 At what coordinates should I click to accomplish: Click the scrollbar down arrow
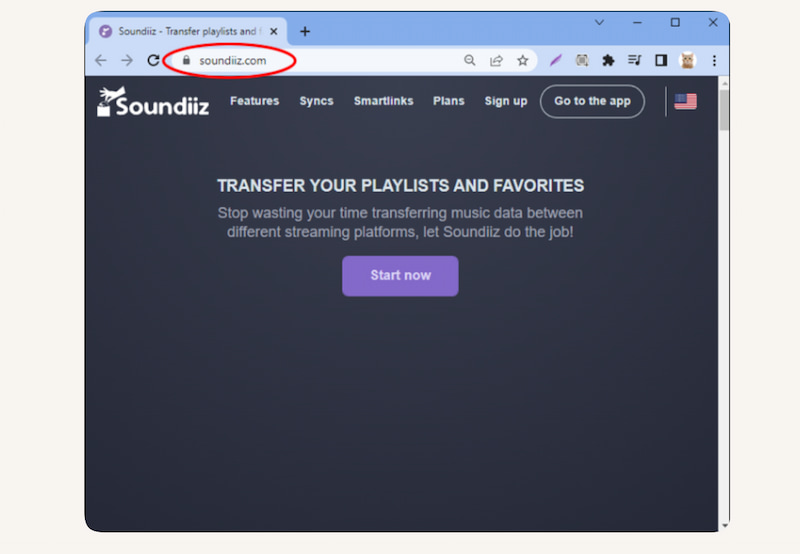[x=724, y=526]
